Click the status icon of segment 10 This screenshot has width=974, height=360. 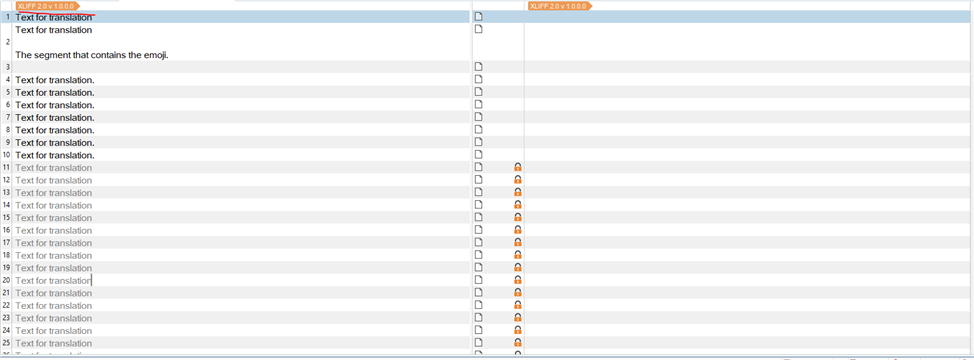478,155
